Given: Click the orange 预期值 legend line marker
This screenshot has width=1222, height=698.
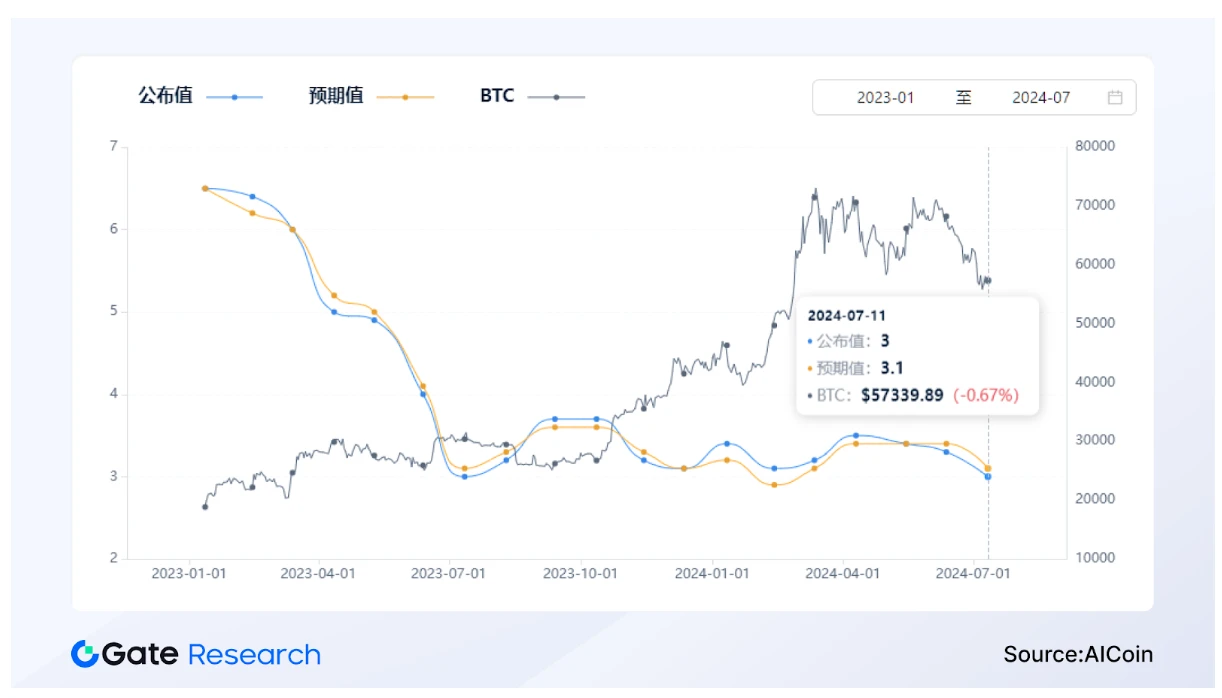Looking at the screenshot, I should click(405, 97).
